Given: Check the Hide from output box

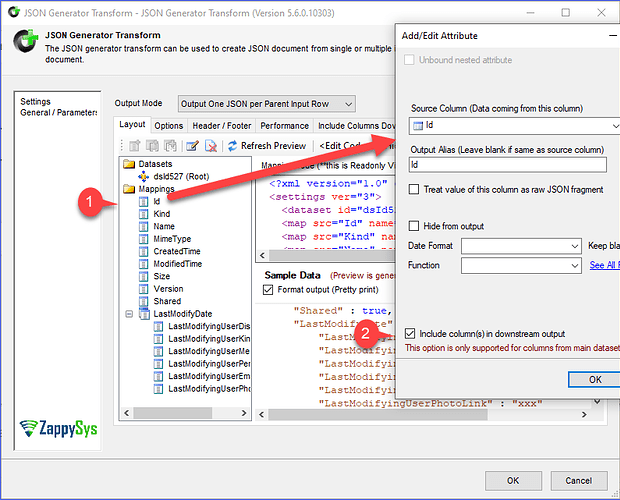Looking at the screenshot, I should [414, 226].
